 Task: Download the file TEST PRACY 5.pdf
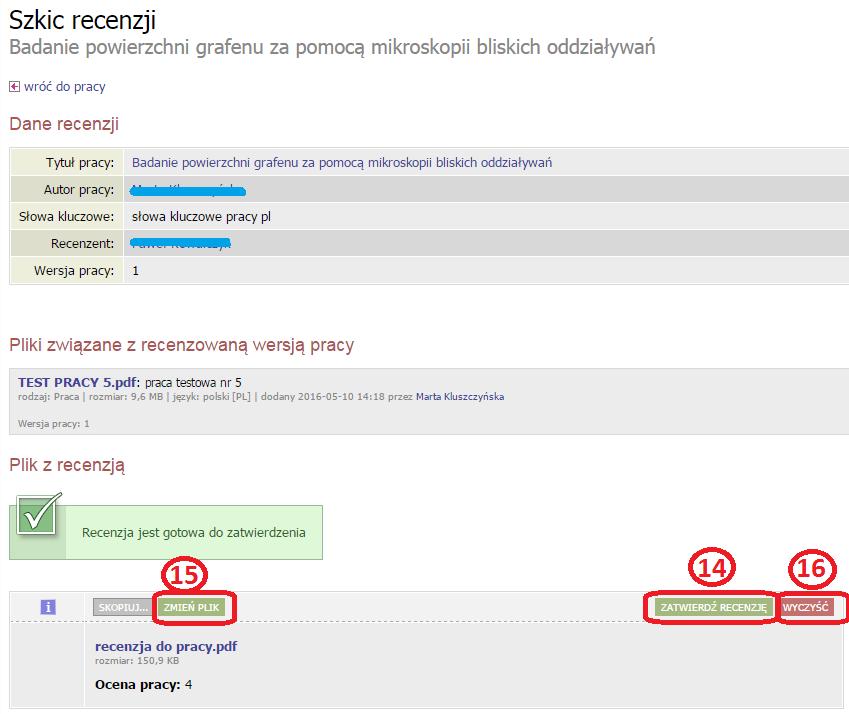[79, 382]
